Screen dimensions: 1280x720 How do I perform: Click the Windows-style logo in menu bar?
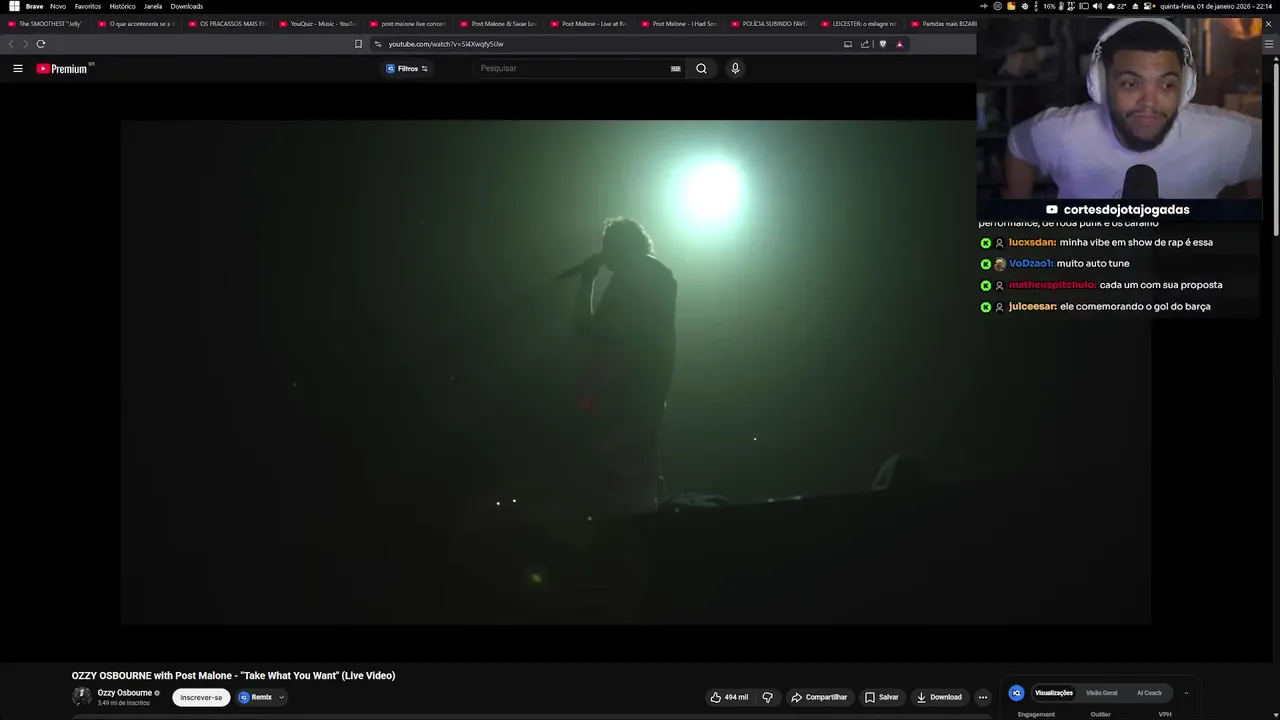pyautogui.click(x=14, y=6)
